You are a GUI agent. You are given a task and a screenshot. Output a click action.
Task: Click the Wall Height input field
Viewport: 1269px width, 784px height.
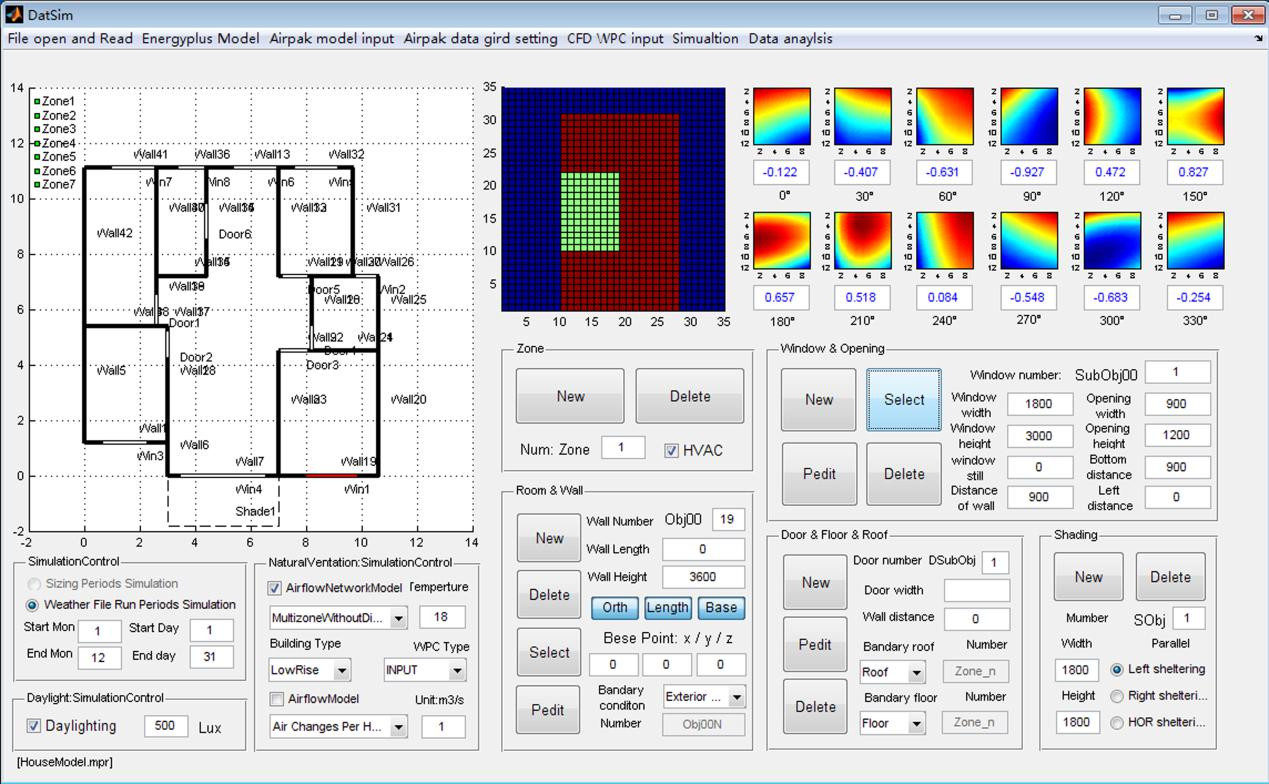click(x=703, y=577)
